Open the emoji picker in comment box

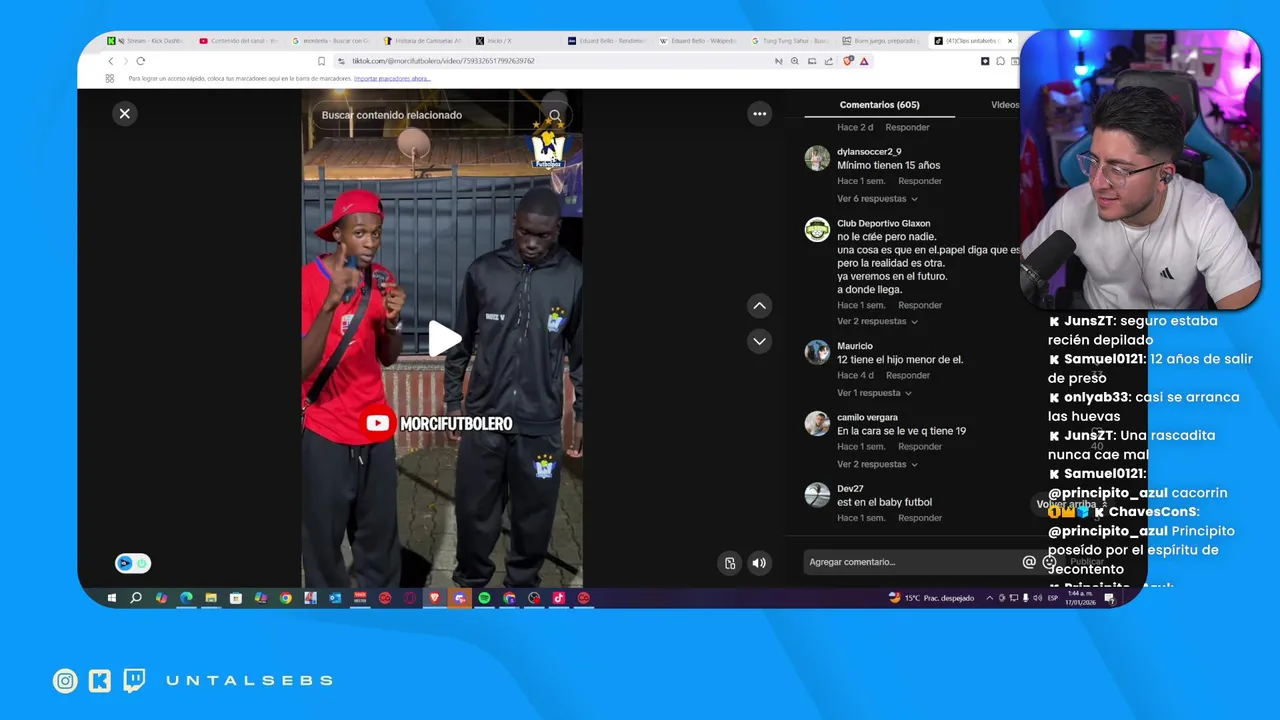[1048, 562]
